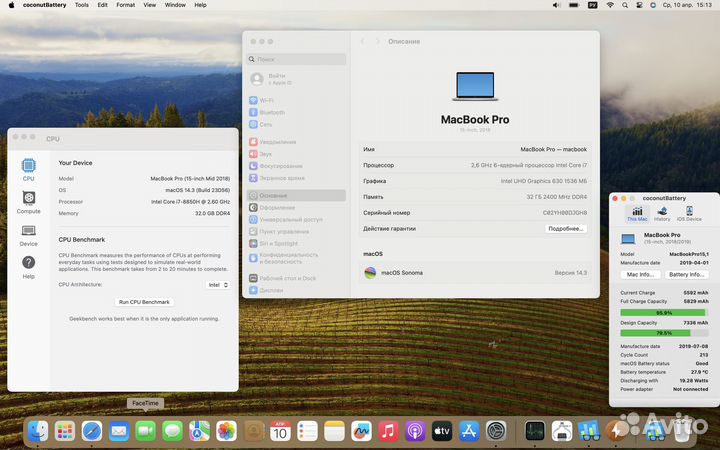The width and height of the screenshot is (720, 450).
Task: Open the Apple menu
Action: click(11, 5)
